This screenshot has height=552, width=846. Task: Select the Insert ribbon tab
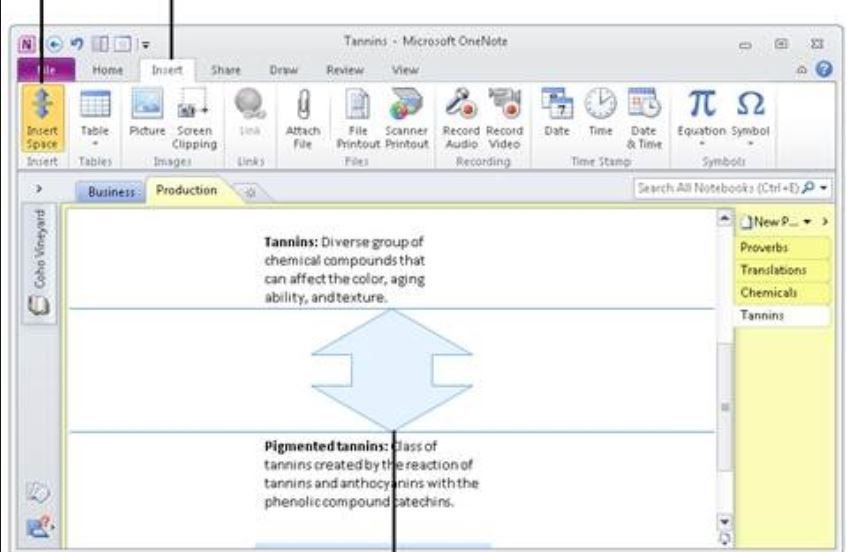(x=167, y=70)
